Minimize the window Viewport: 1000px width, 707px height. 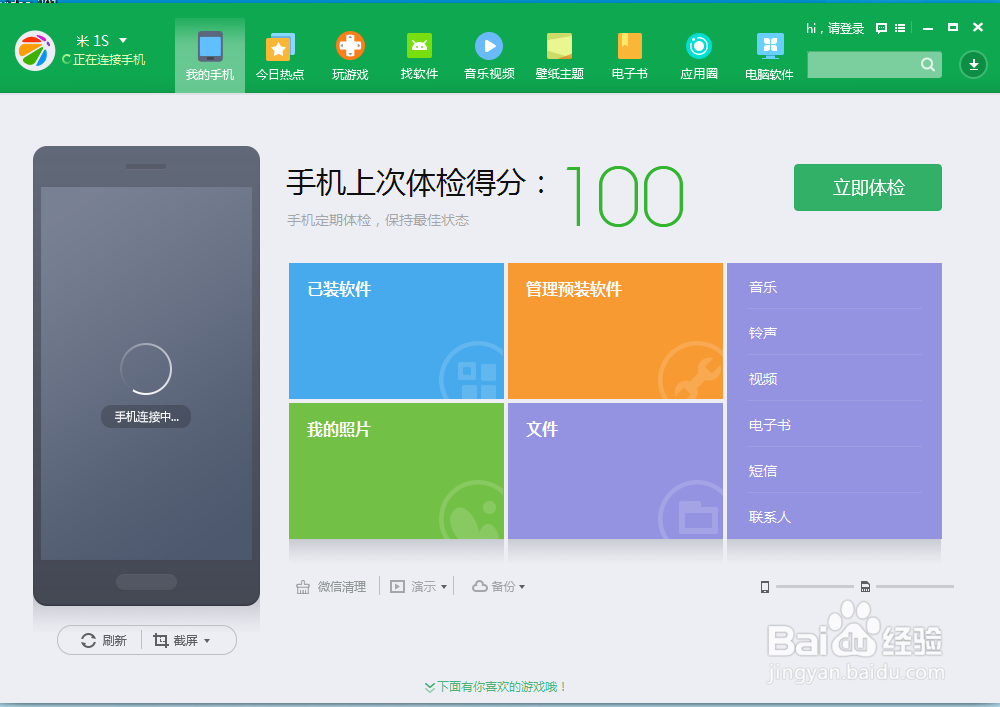[928, 28]
